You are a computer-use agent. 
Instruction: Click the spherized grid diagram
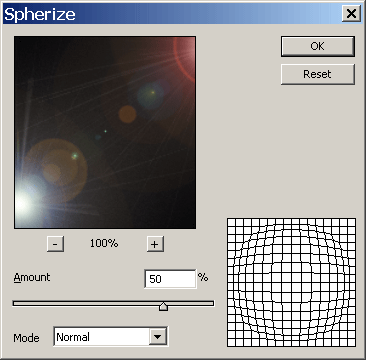291,282
